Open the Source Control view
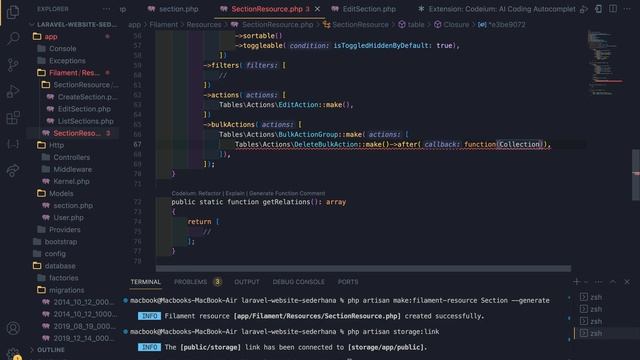Viewport: 640px width, 360px height. (x=13, y=64)
